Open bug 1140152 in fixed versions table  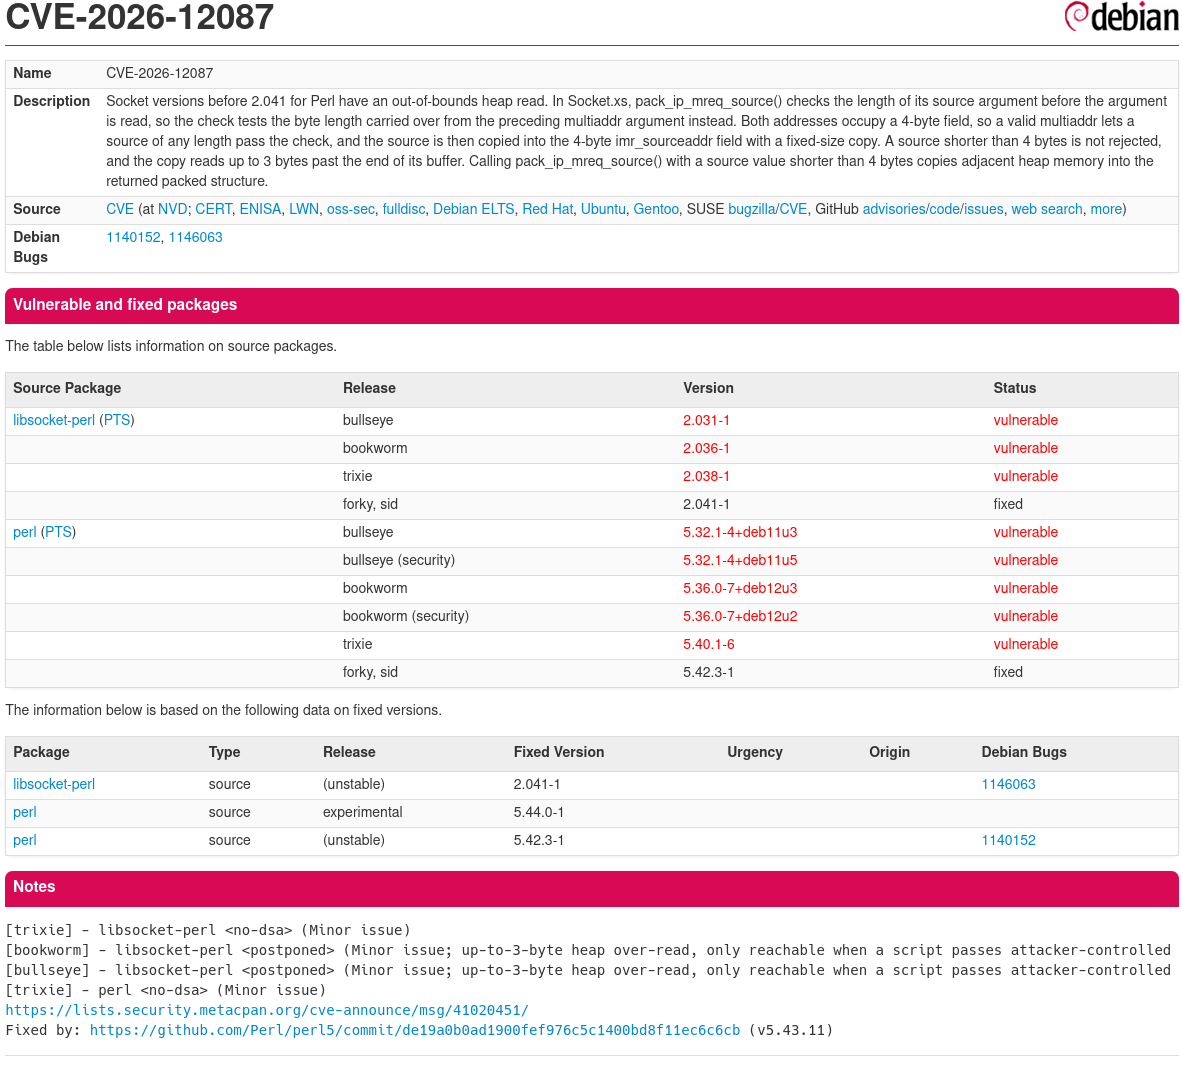[x=1008, y=840]
